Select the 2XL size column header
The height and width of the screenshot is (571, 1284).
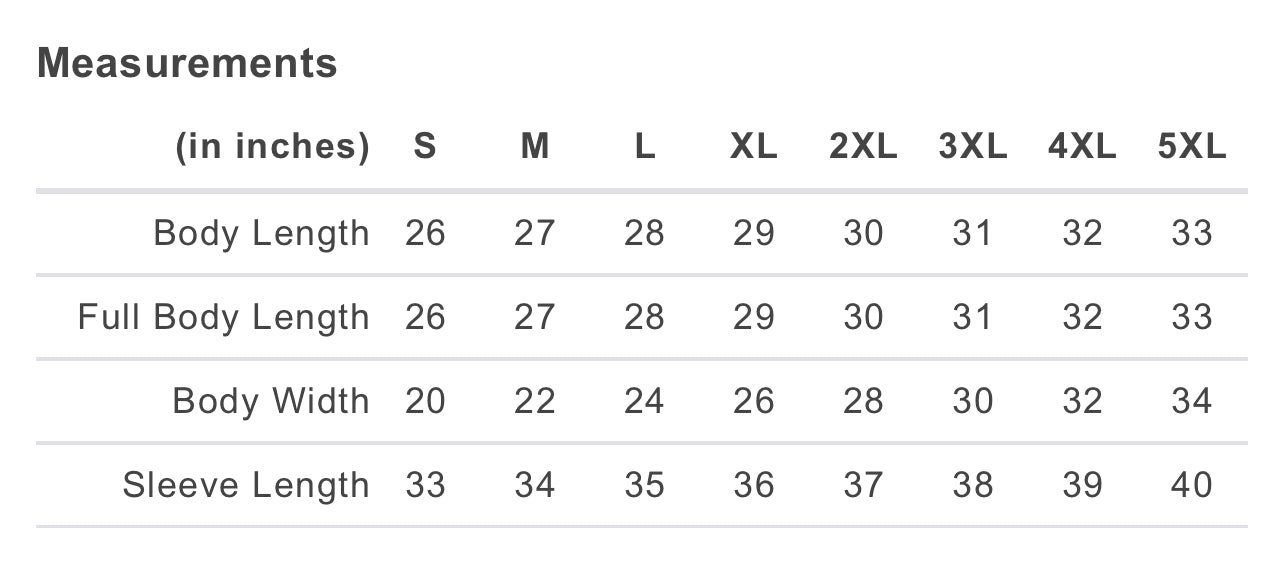pos(863,147)
